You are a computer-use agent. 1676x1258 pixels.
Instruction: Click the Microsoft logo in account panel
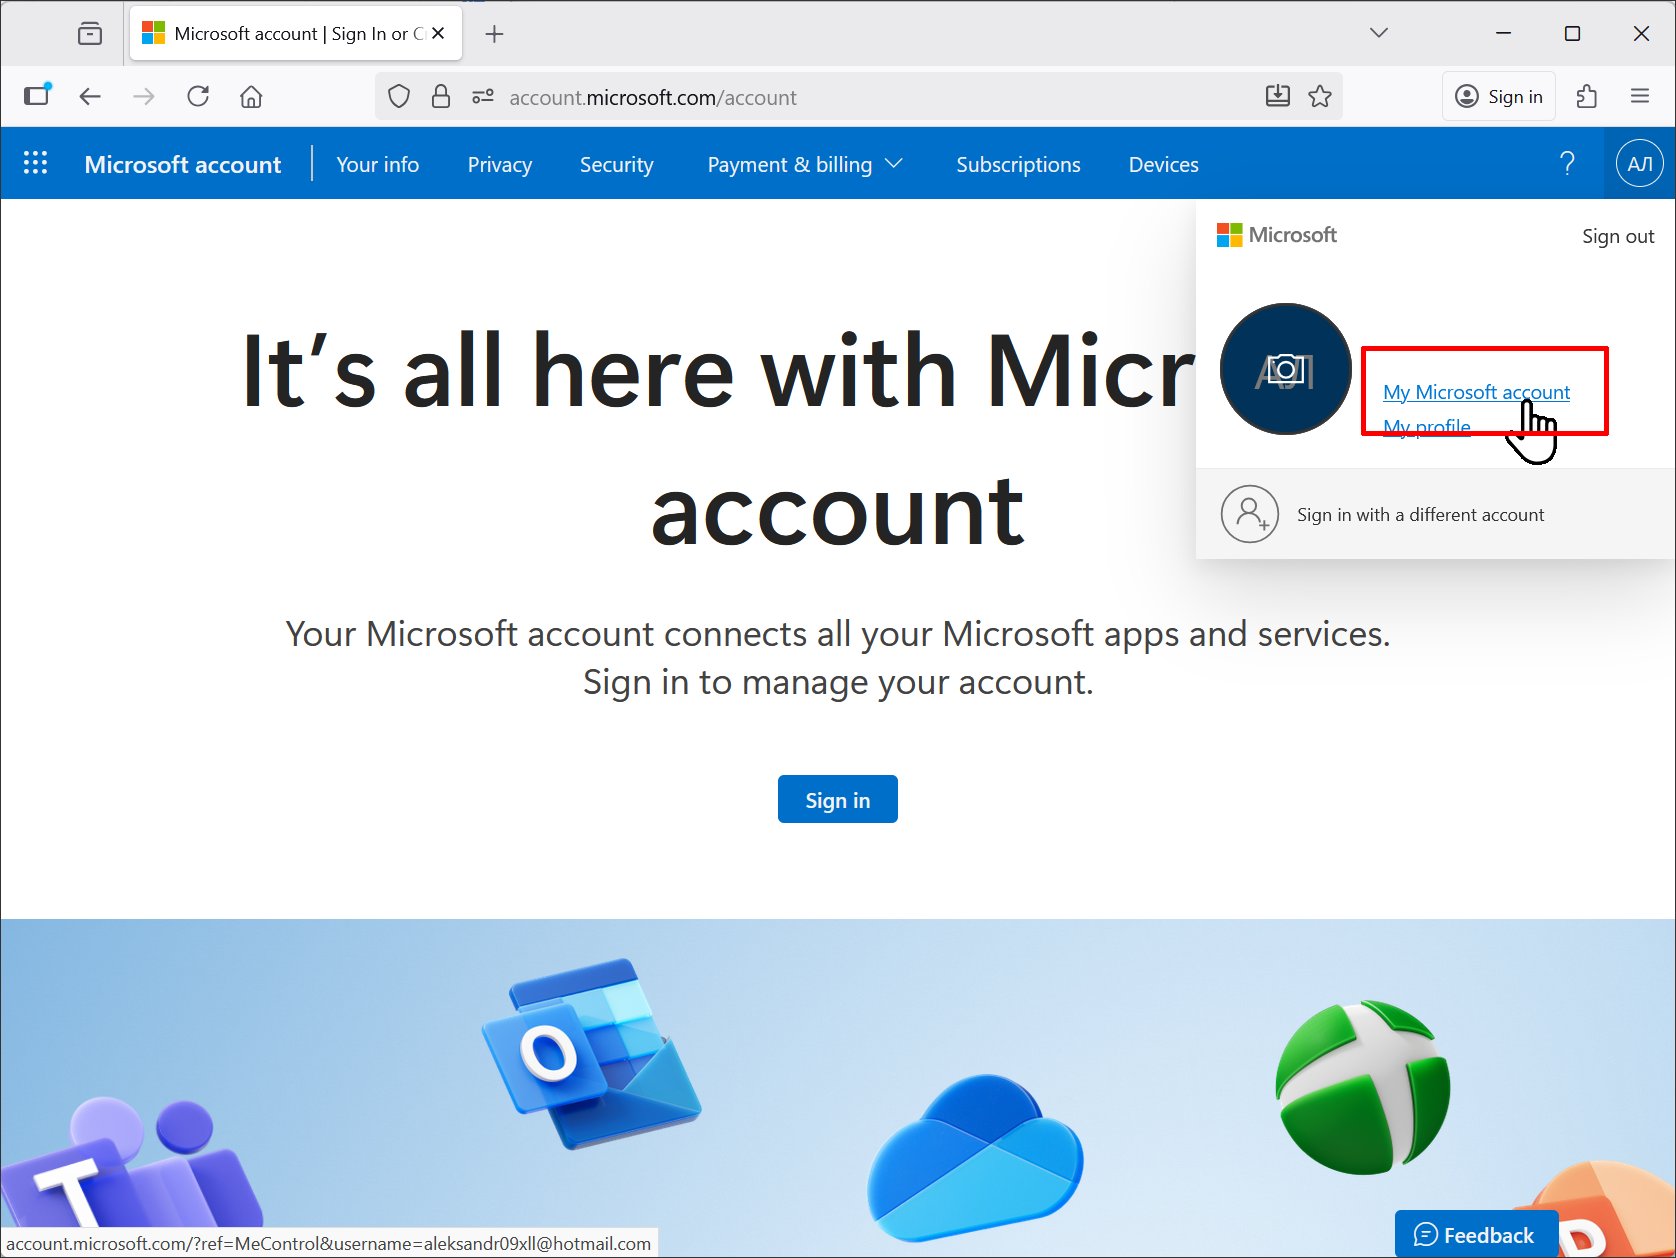[1277, 235]
